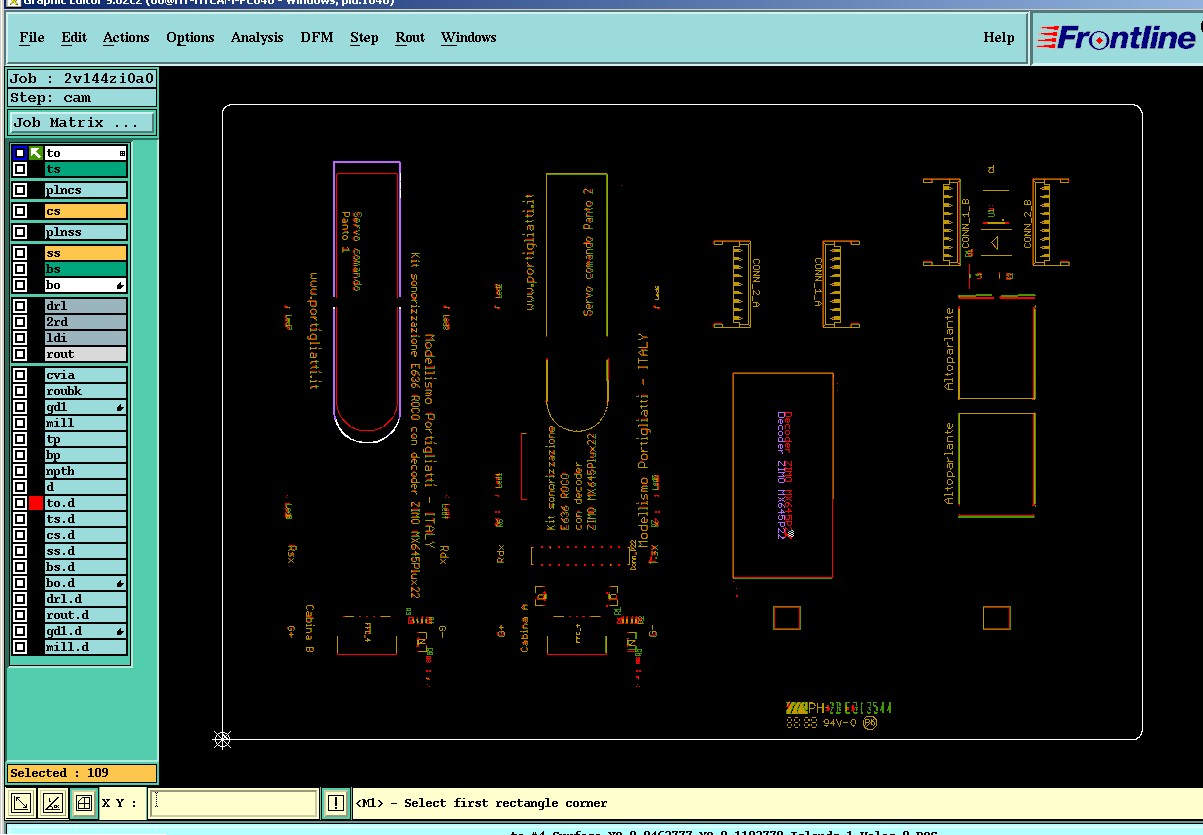
Task: Select the bs layer name
Action: [85, 269]
